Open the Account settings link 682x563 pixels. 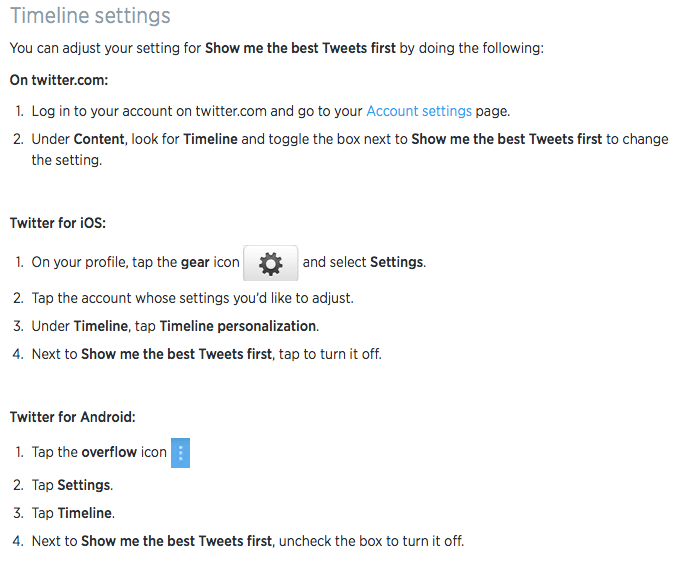tap(419, 111)
